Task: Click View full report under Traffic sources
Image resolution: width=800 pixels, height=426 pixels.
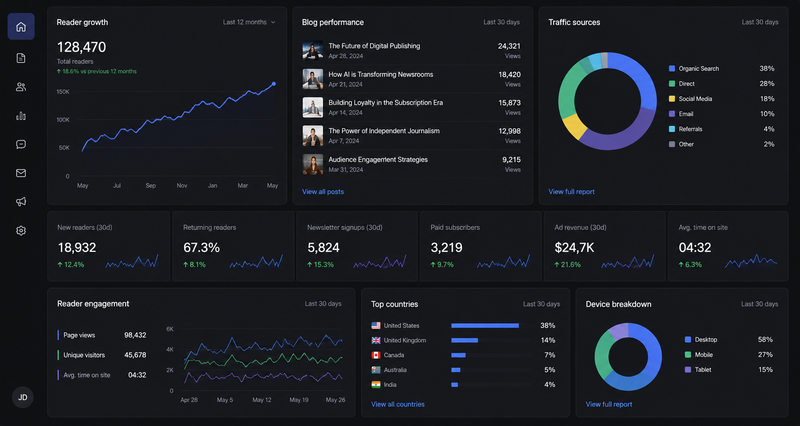Action: point(571,192)
